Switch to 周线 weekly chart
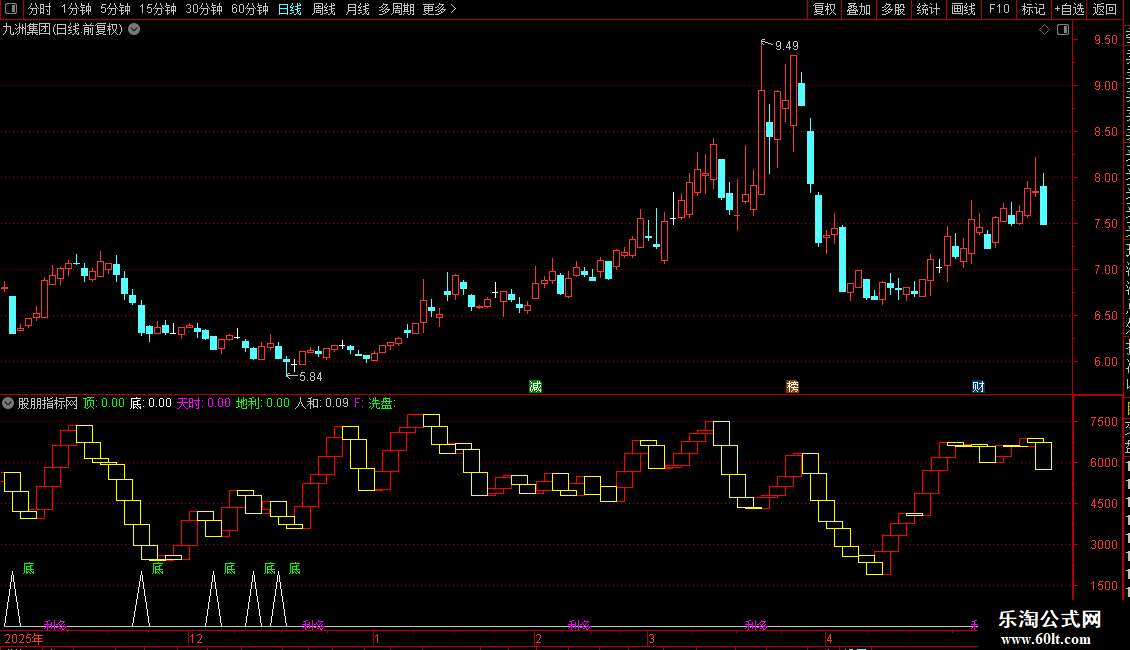The image size is (1130, 650). 324,9
